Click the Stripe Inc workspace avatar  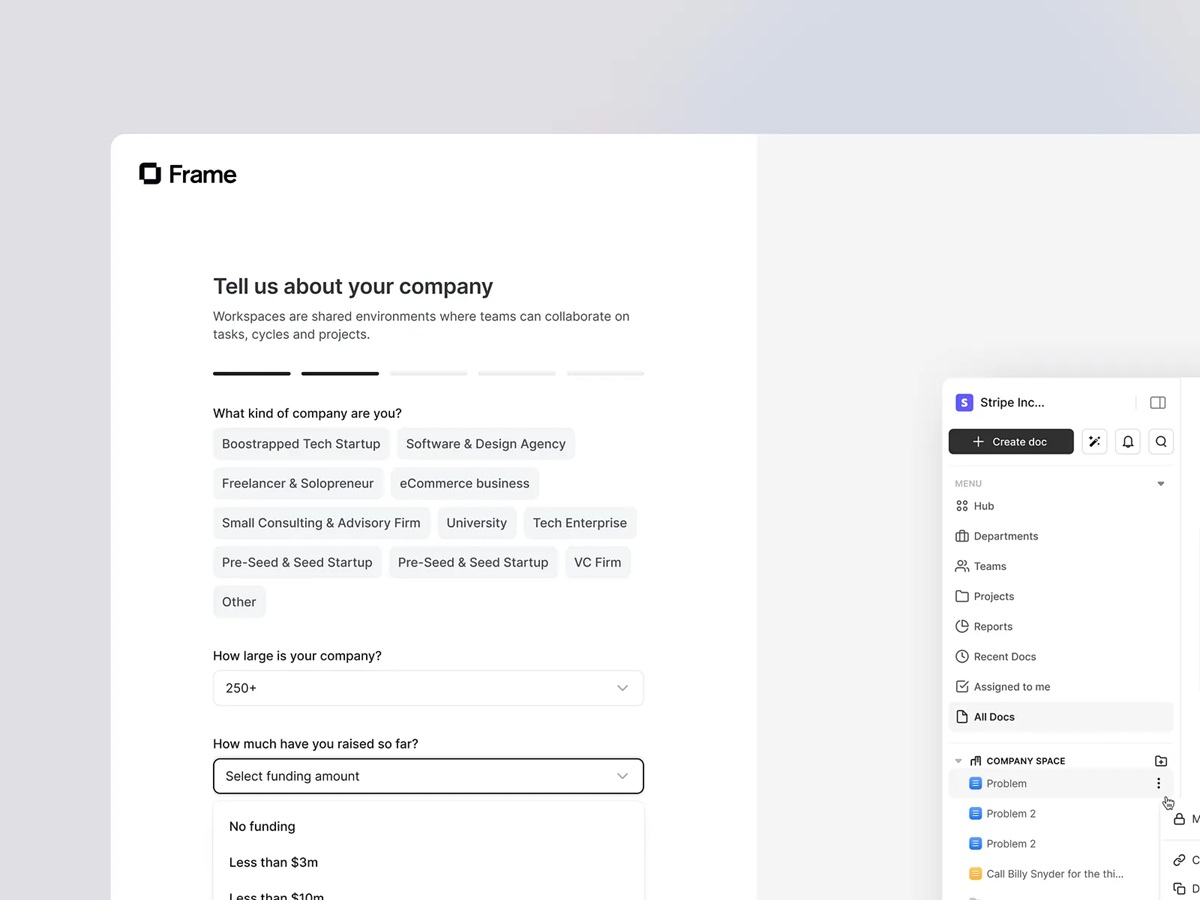(x=963, y=402)
